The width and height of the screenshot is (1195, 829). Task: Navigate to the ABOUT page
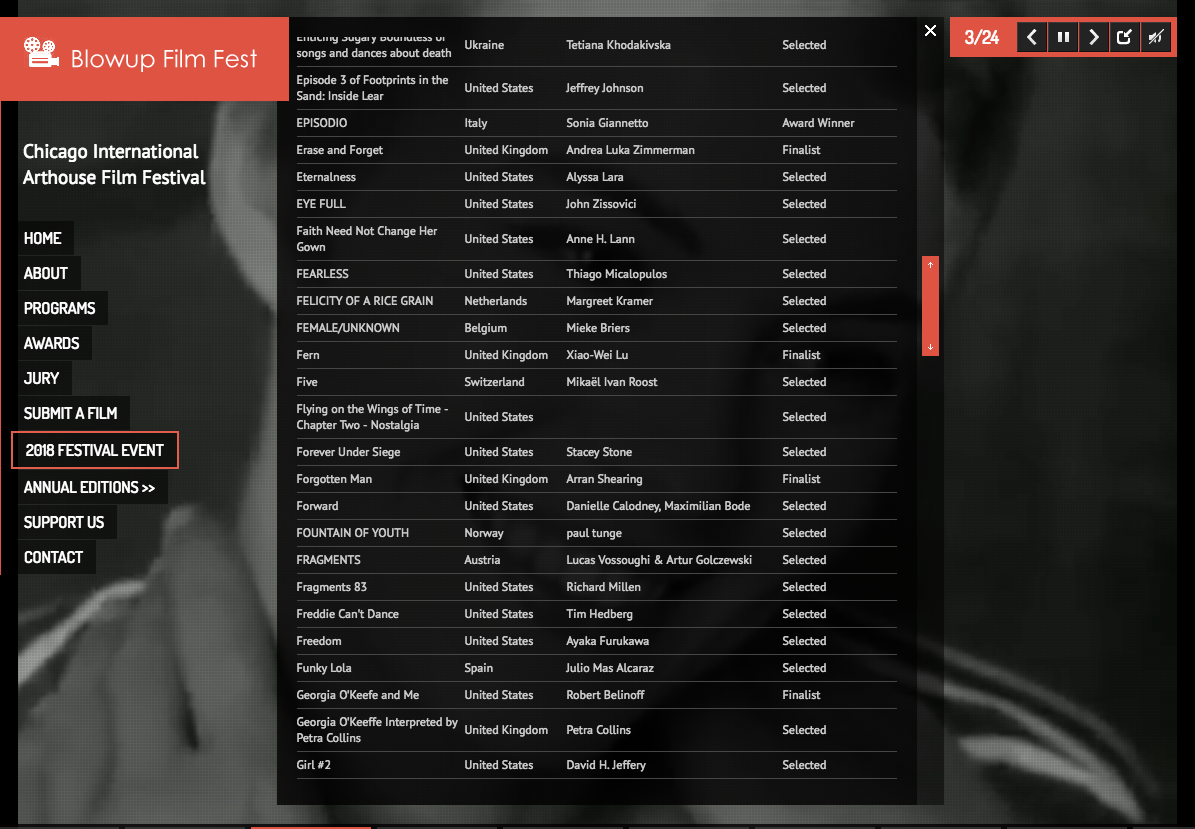pos(46,273)
